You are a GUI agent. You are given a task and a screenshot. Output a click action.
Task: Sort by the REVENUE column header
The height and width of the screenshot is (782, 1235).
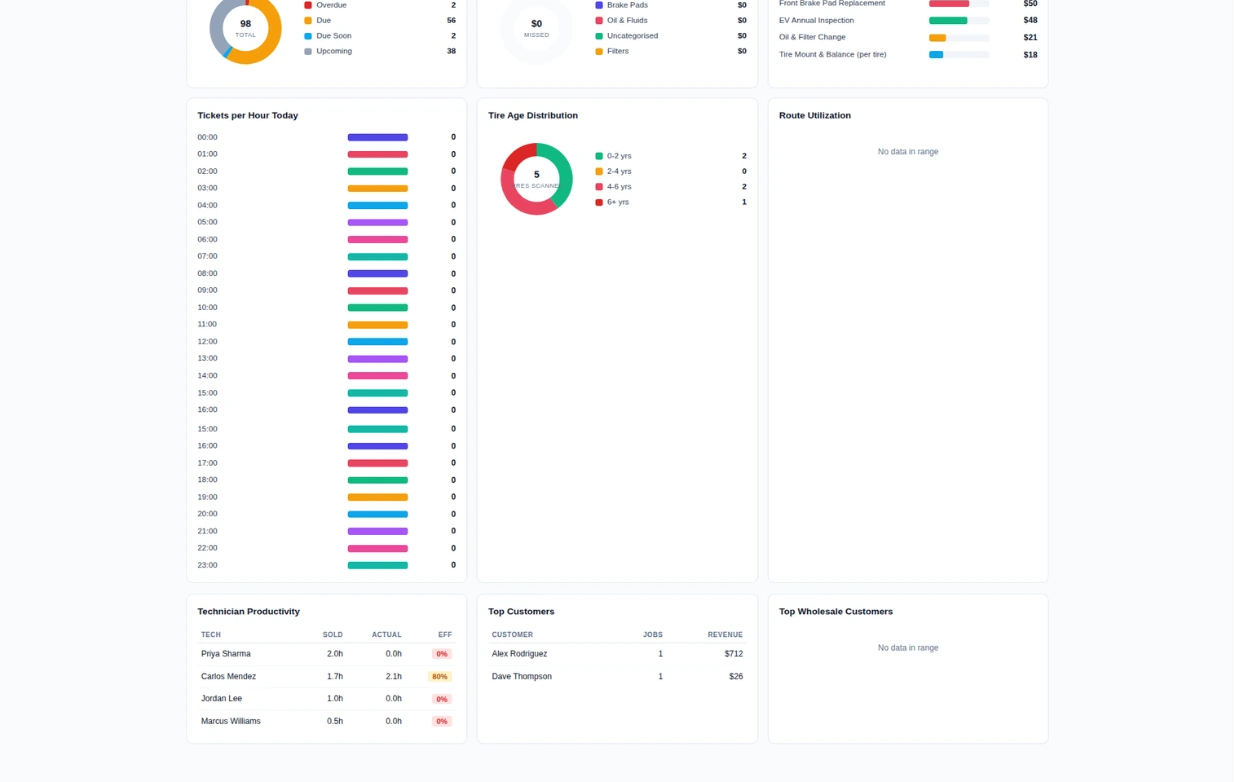click(x=725, y=635)
